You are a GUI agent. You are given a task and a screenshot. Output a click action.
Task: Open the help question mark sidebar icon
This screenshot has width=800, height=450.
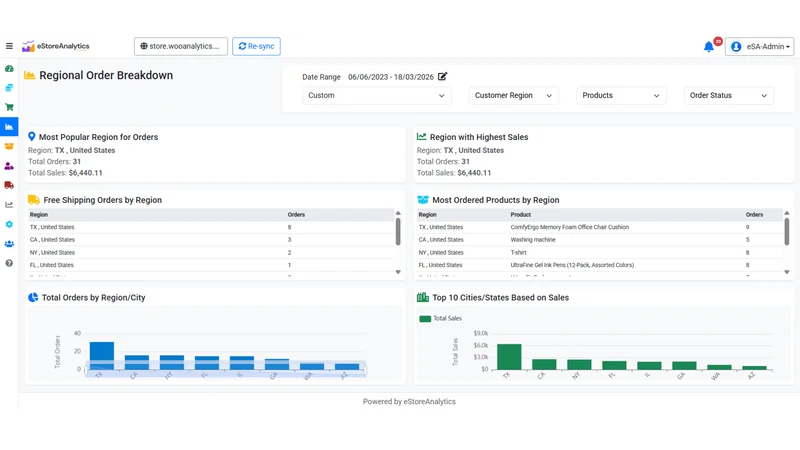click(9, 263)
